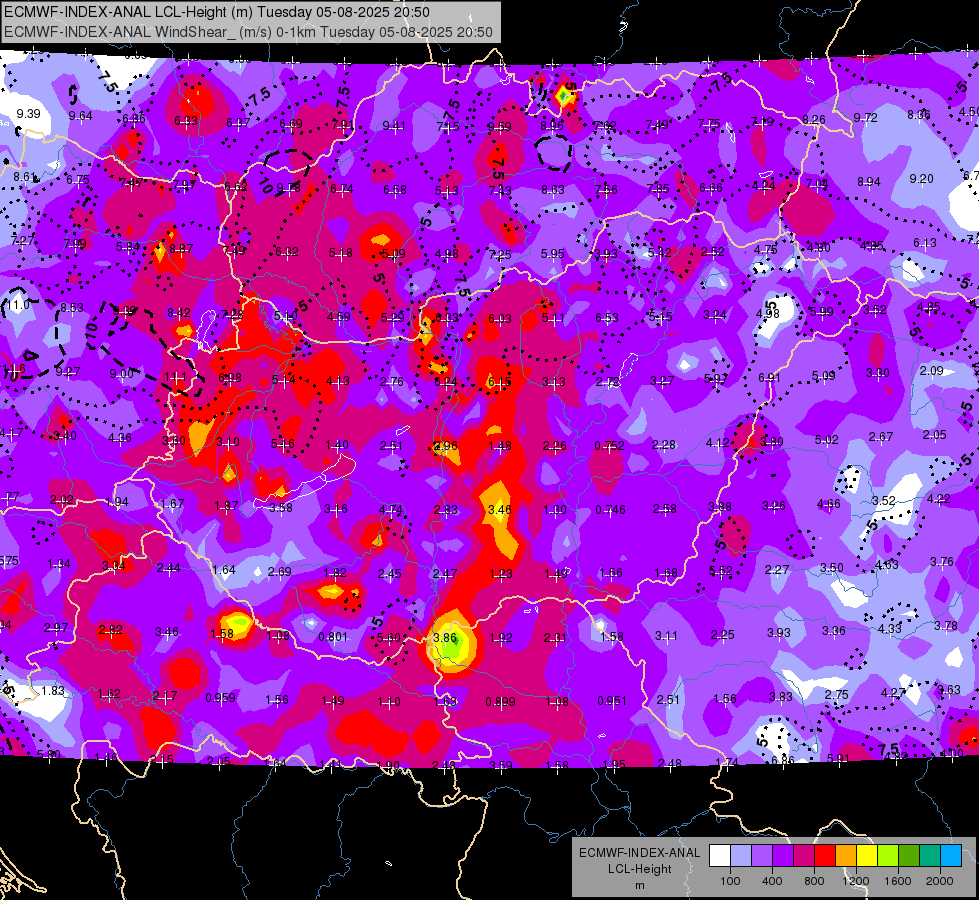Click the 0.752 wind shear value

[609, 445]
